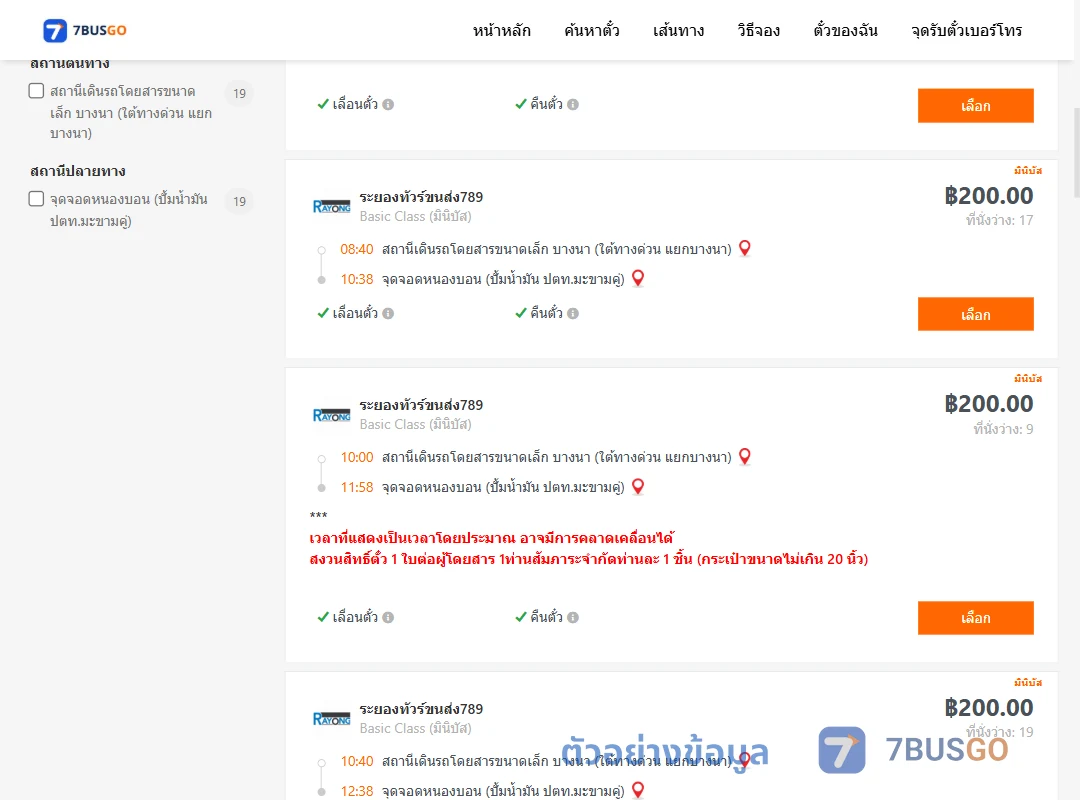Click the 11:58 arrival time
This screenshot has width=1080, height=800.
pyautogui.click(x=357, y=488)
